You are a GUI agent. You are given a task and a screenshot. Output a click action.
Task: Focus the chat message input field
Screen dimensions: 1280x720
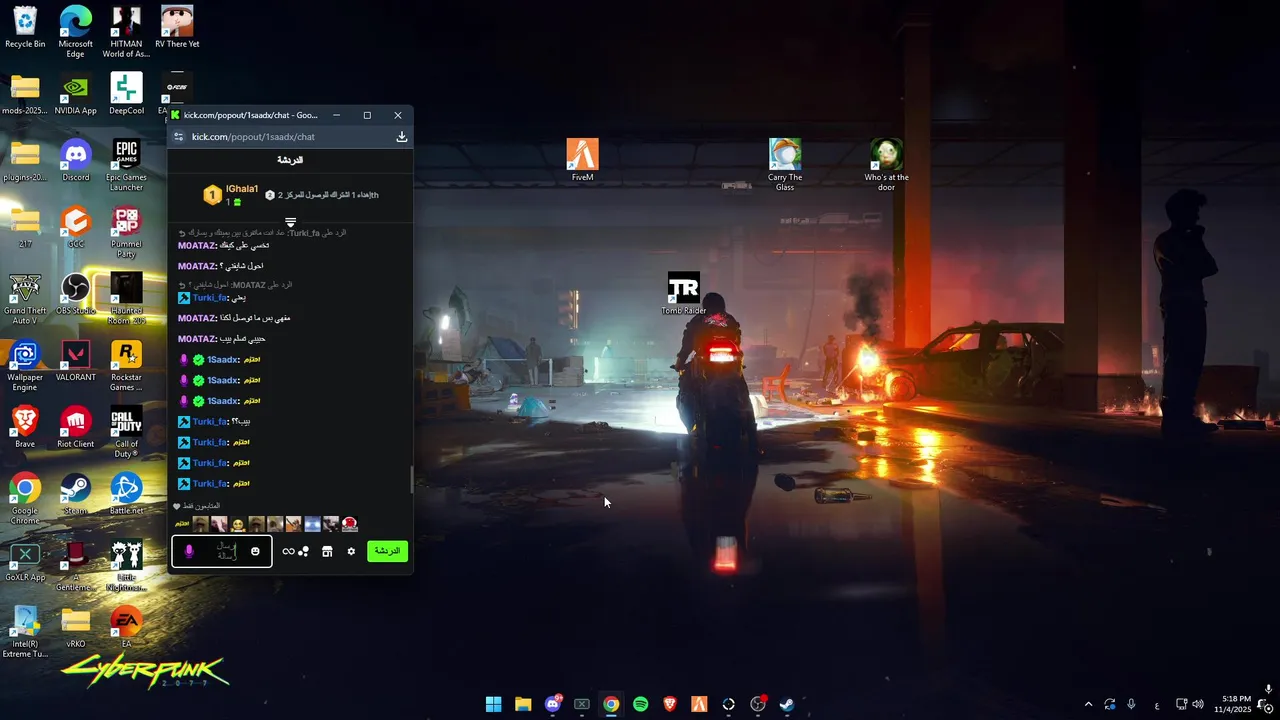222,551
